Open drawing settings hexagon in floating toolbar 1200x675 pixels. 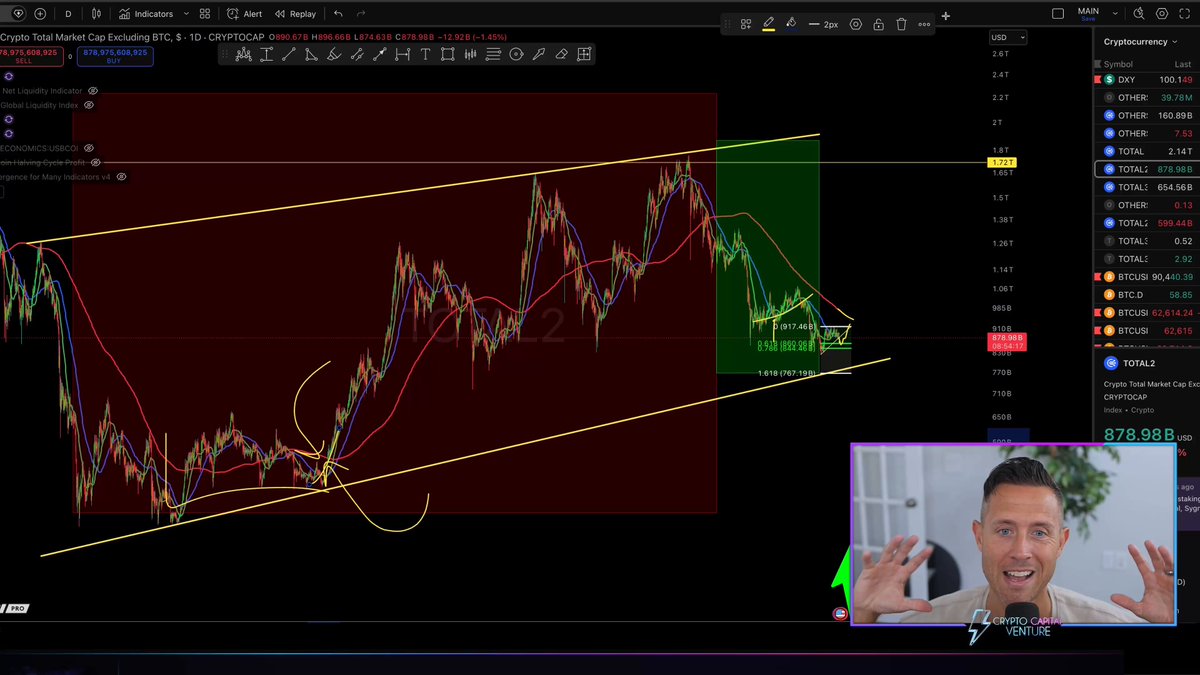point(856,24)
